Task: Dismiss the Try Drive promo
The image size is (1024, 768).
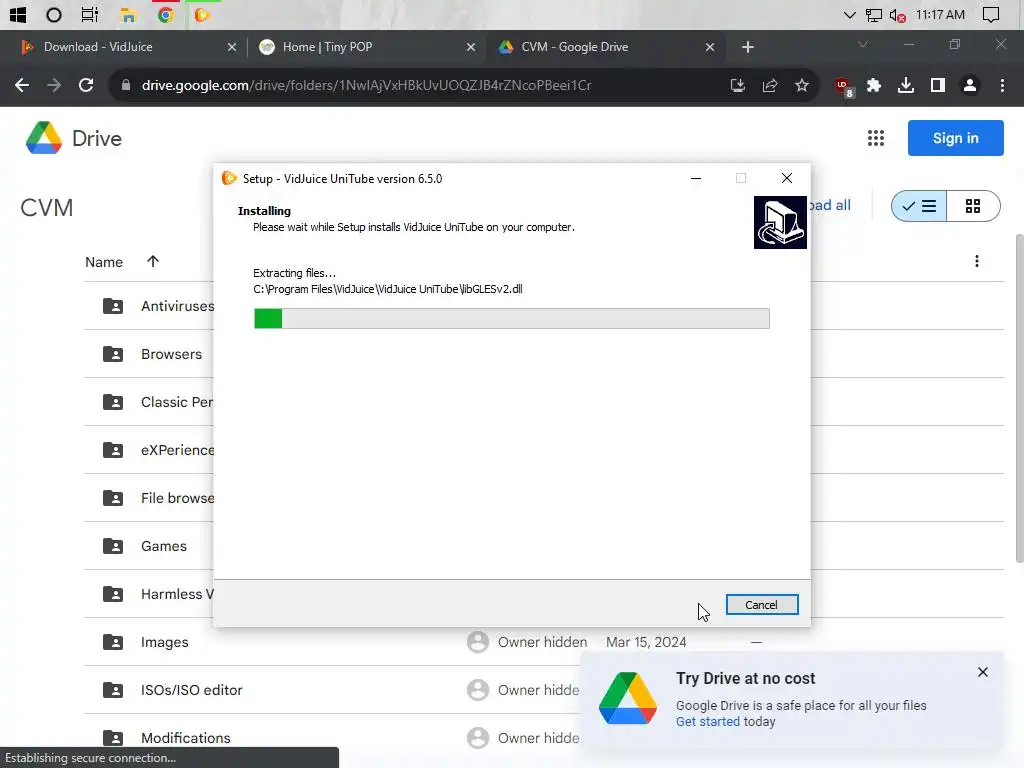Action: (983, 672)
